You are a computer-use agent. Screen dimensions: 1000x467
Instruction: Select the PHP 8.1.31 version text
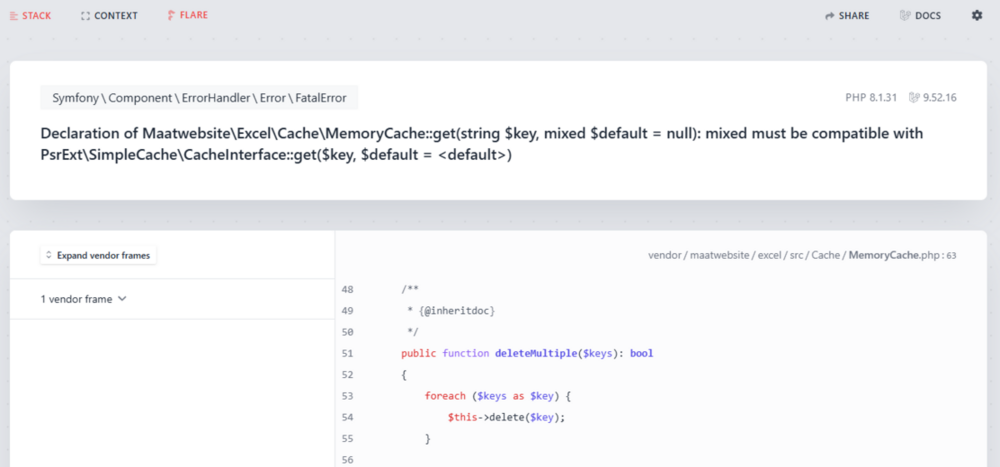[x=871, y=98]
